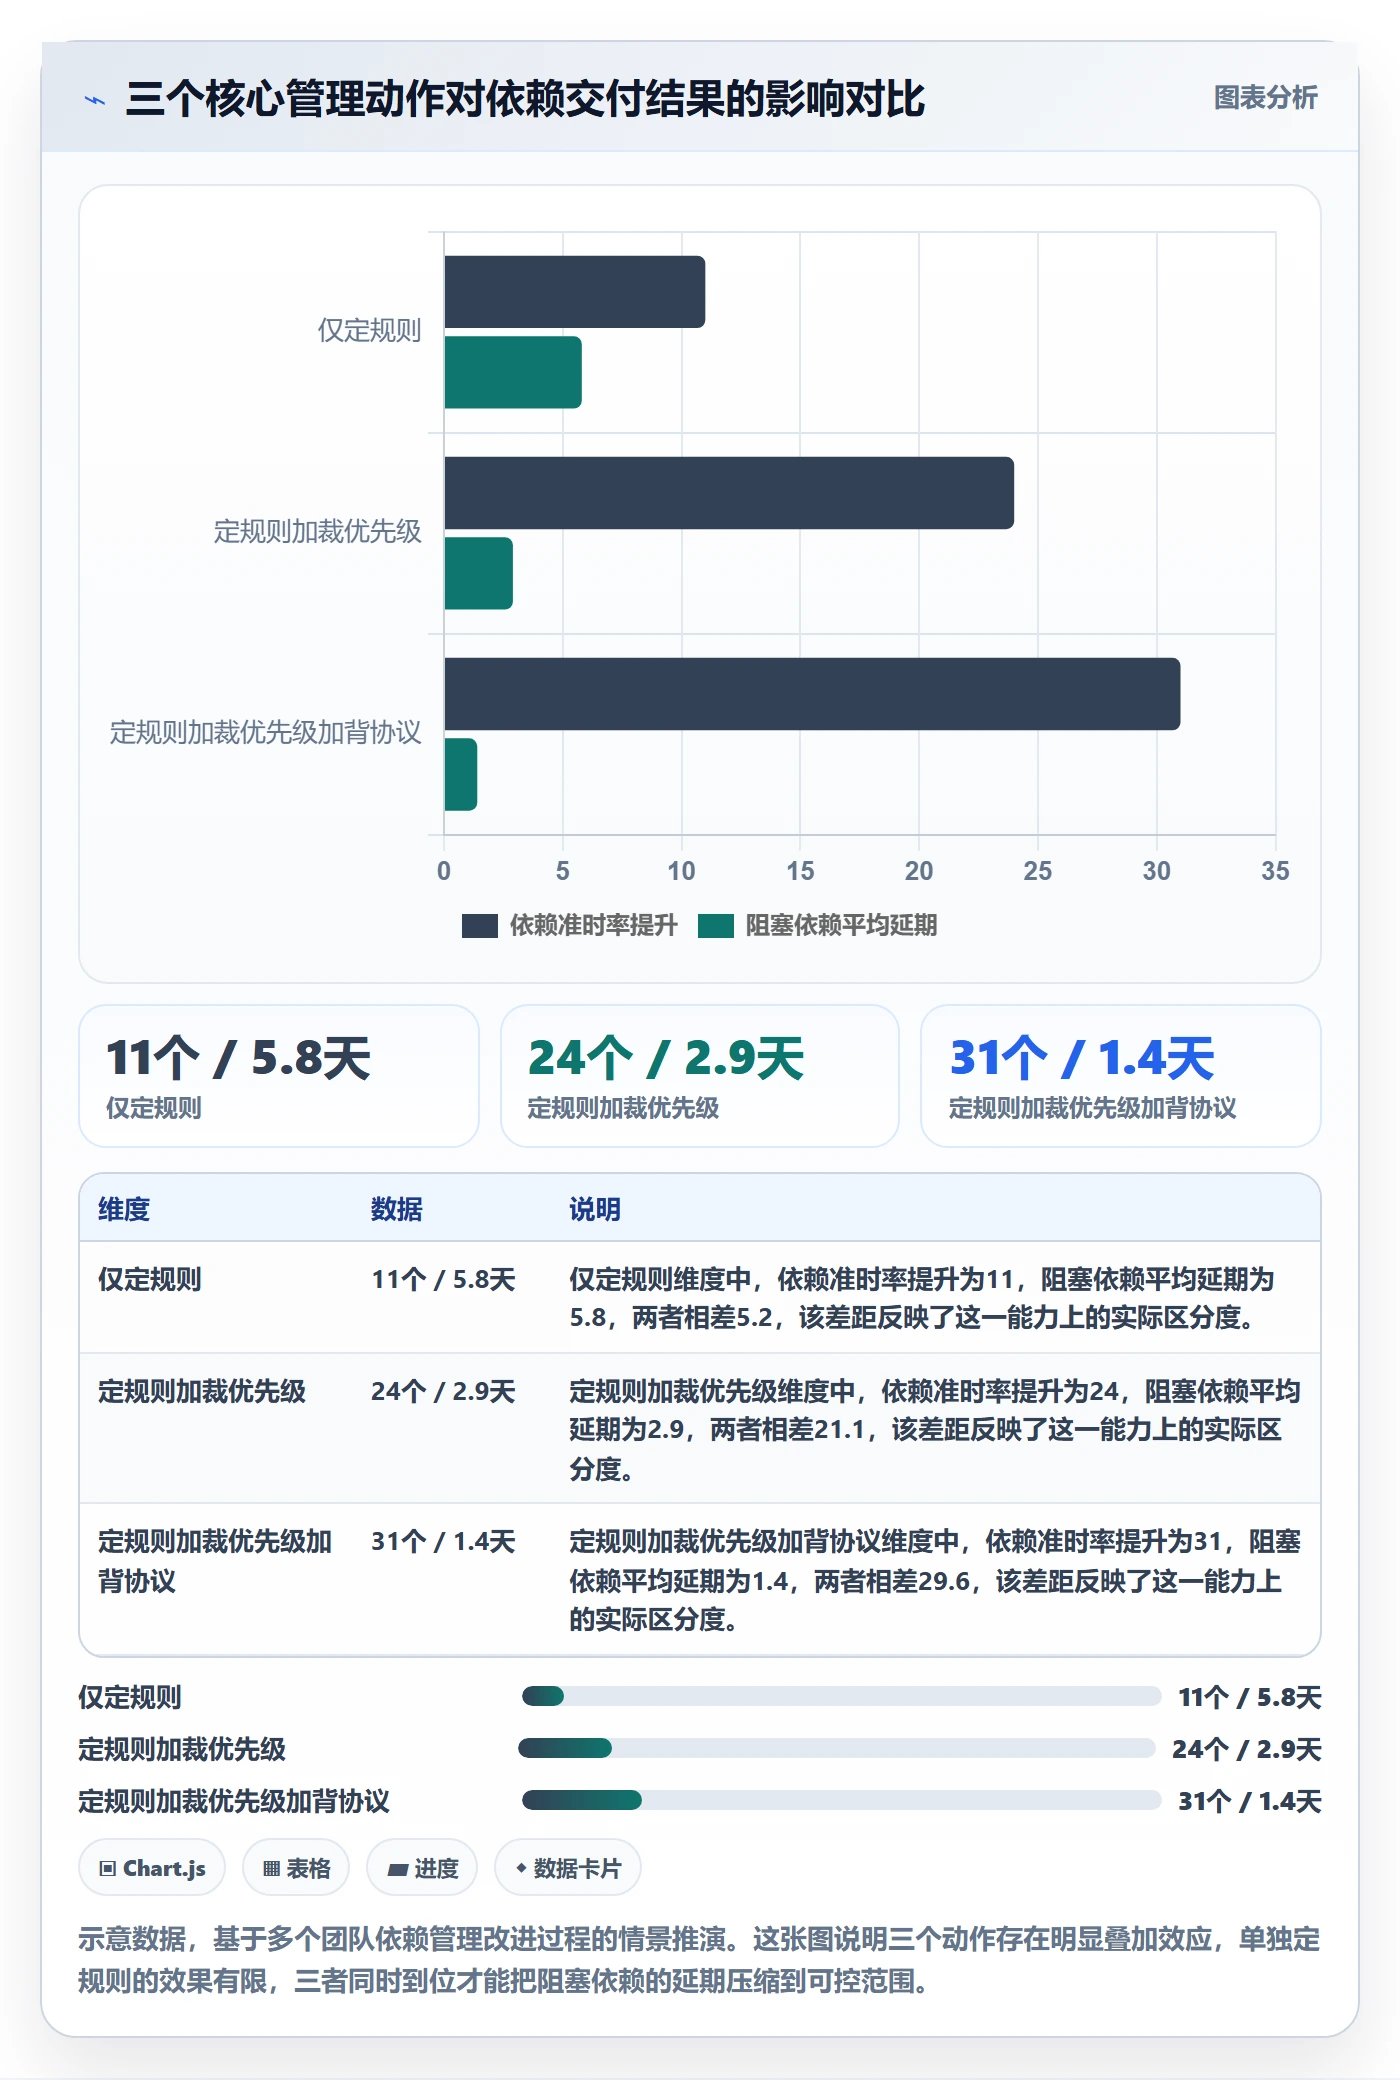Click the 11个 / 5.8天 value beside the progress bar
Image resolution: width=1400 pixels, height=2080 pixels.
tap(1249, 1697)
